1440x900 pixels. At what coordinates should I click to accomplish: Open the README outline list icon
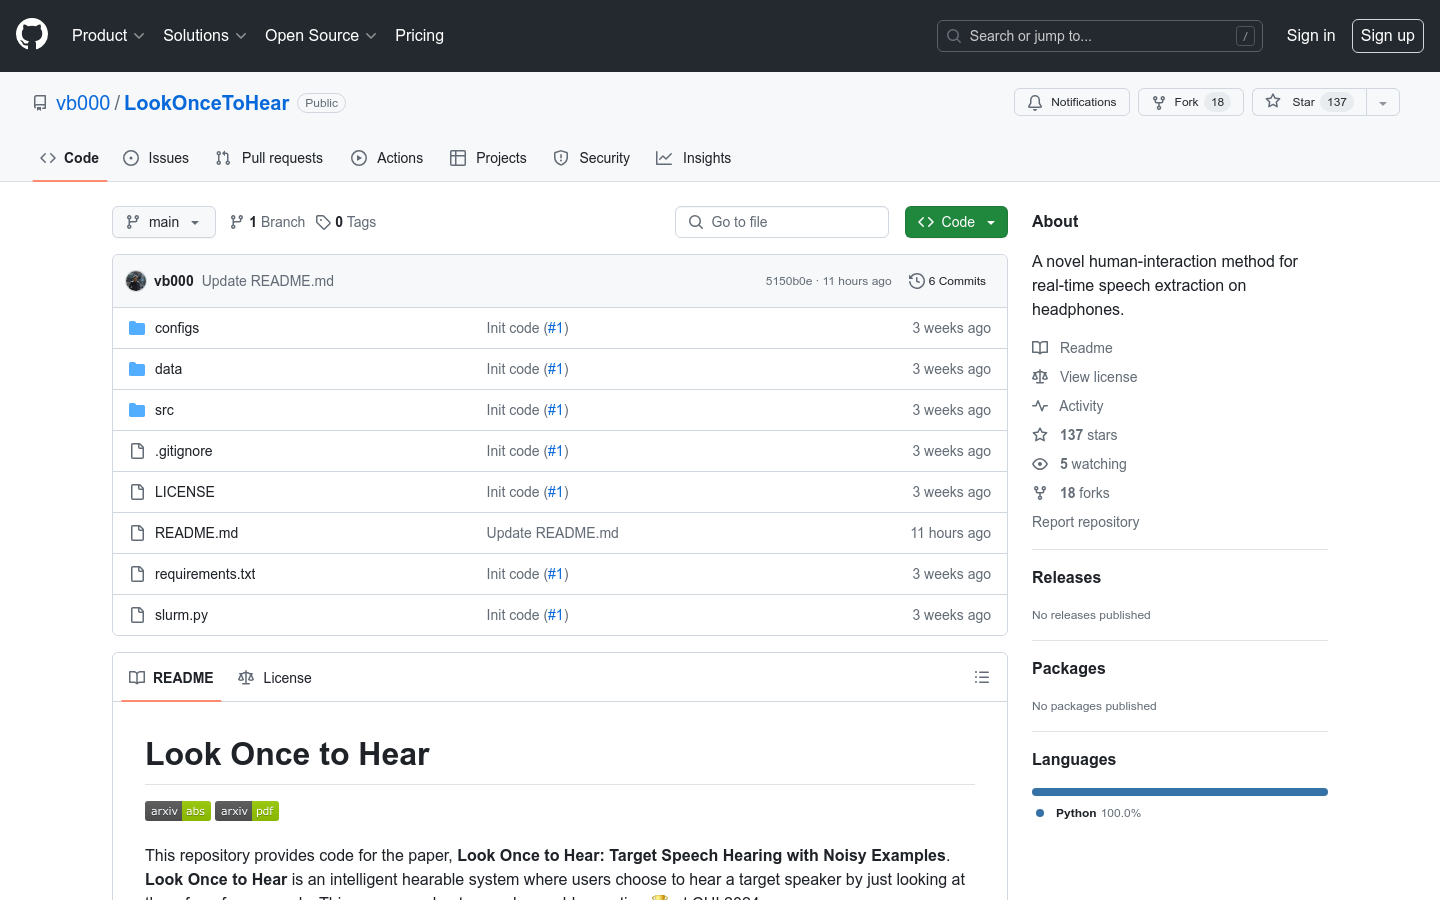982,677
